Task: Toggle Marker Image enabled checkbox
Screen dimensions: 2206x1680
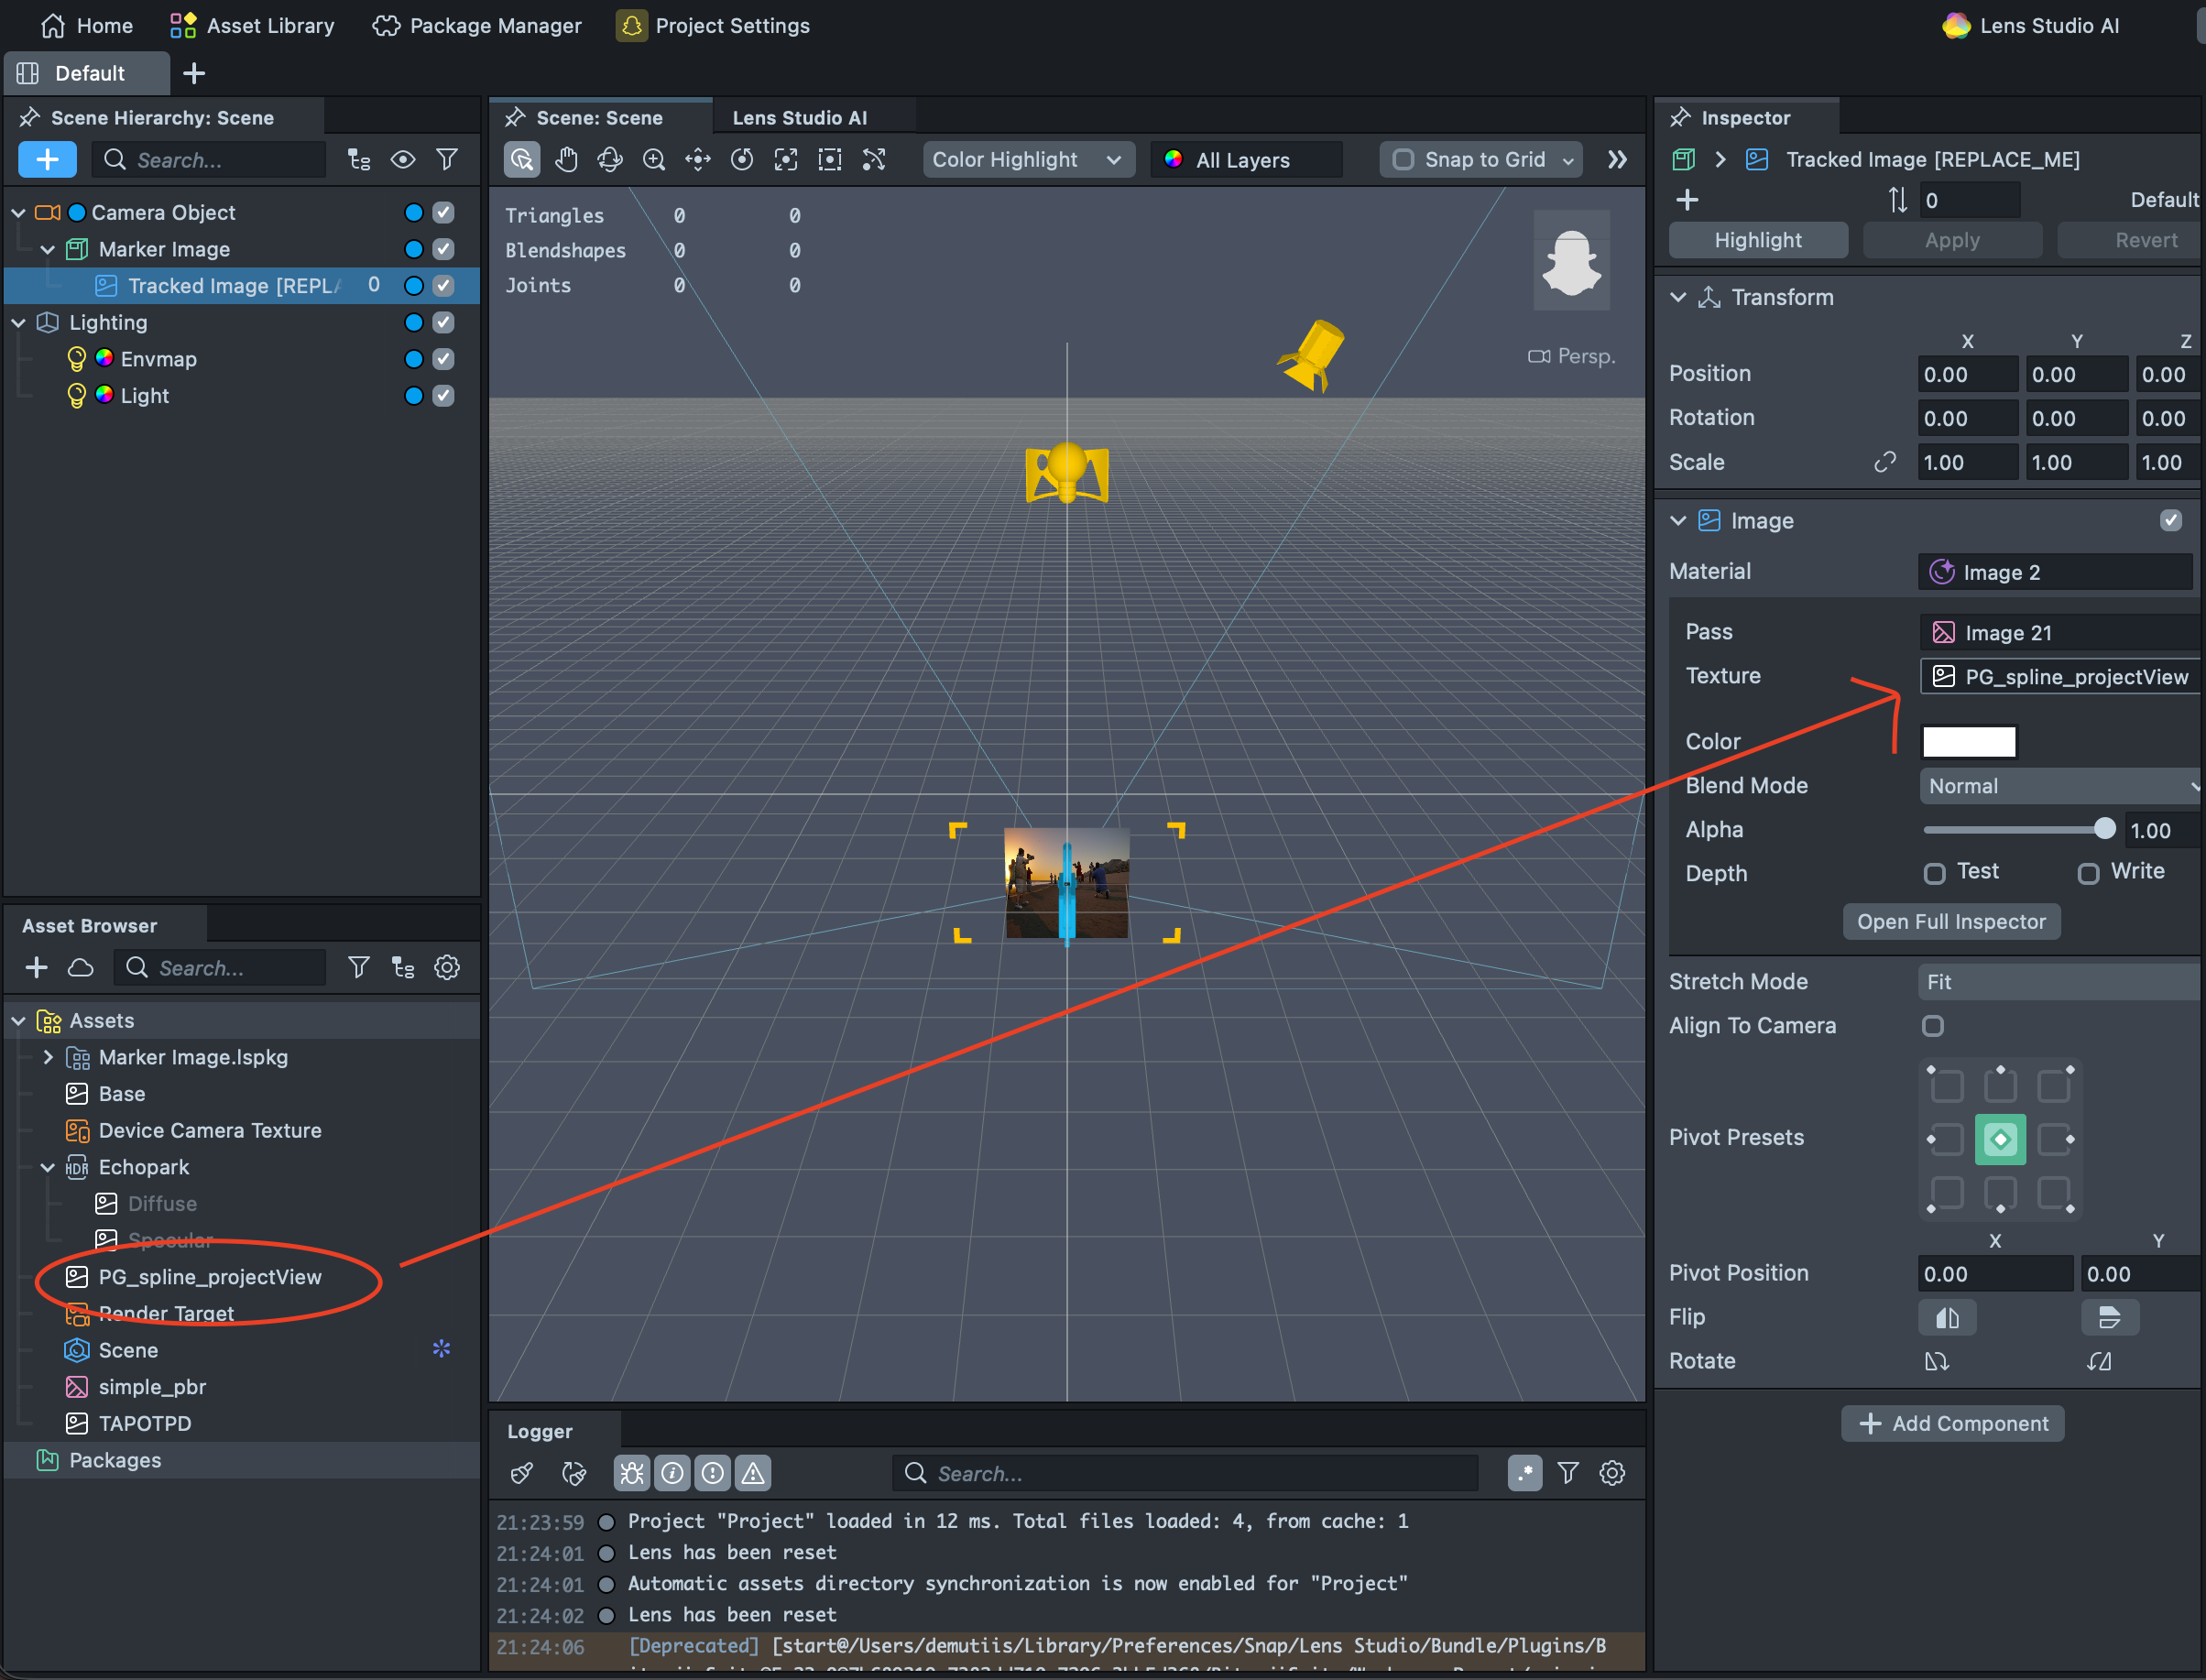Action: click(x=443, y=249)
